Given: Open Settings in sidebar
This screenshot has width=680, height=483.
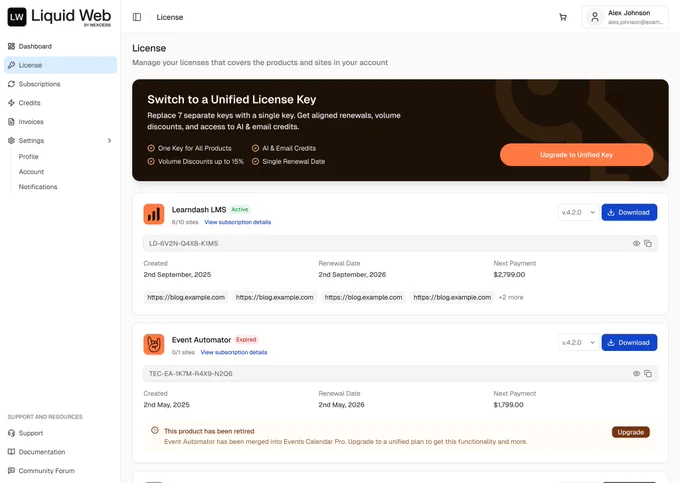Looking at the screenshot, I should pos(60,140).
